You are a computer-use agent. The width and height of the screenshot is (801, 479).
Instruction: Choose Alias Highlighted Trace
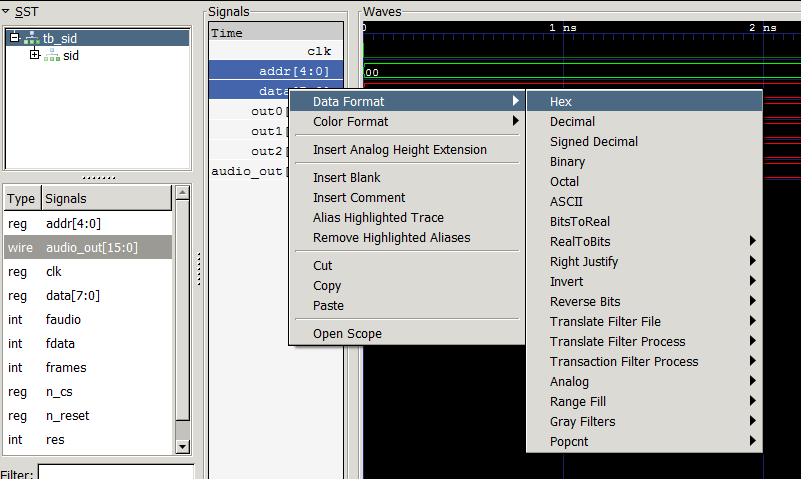pos(378,218)
